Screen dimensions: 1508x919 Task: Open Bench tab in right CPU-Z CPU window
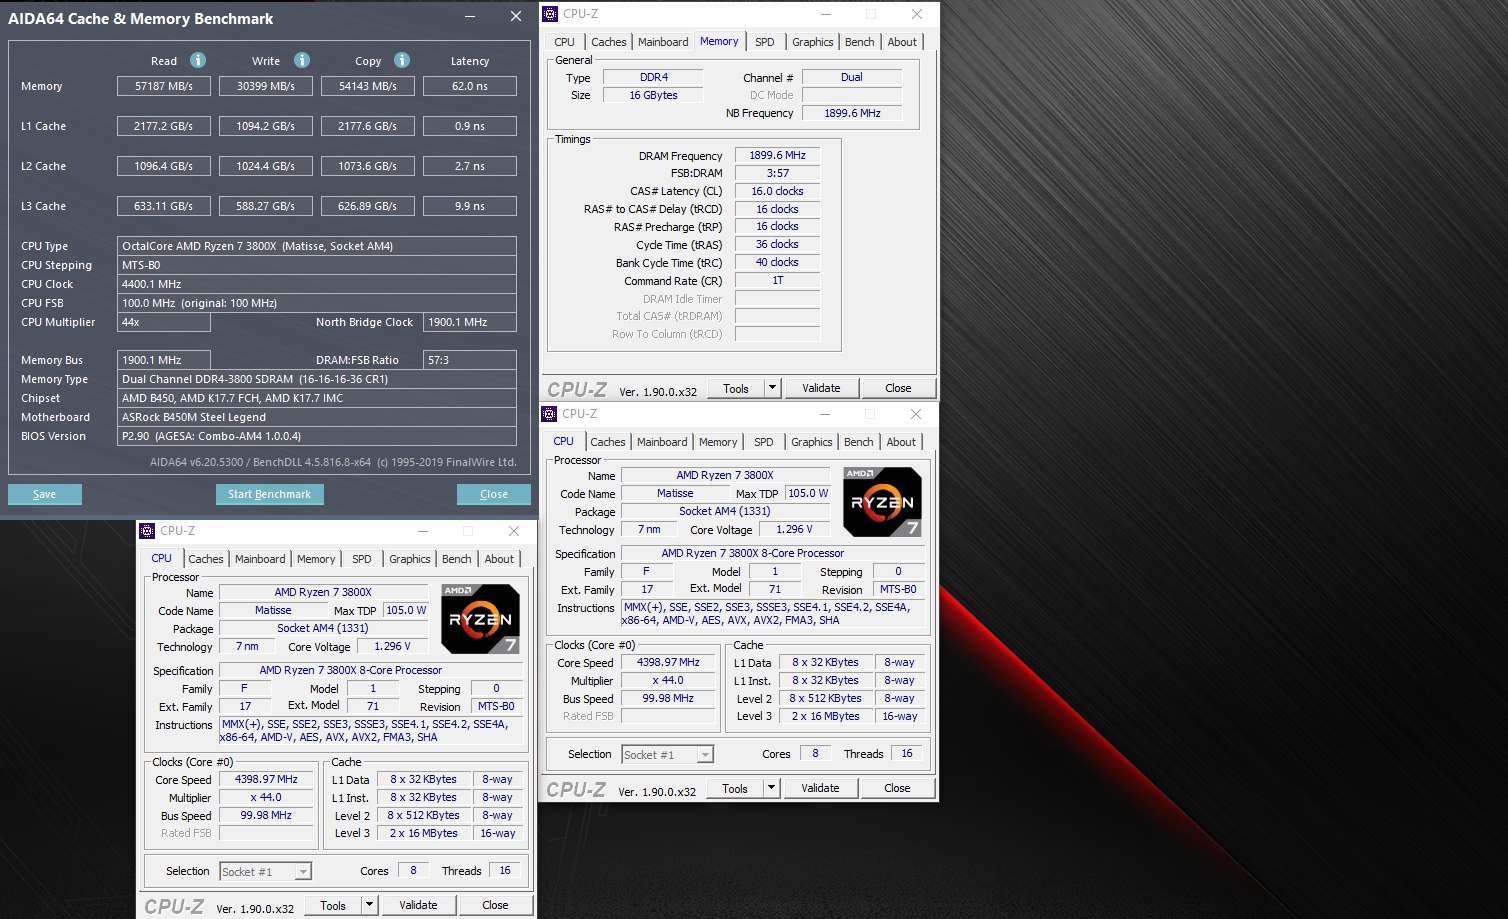[858, 442]
